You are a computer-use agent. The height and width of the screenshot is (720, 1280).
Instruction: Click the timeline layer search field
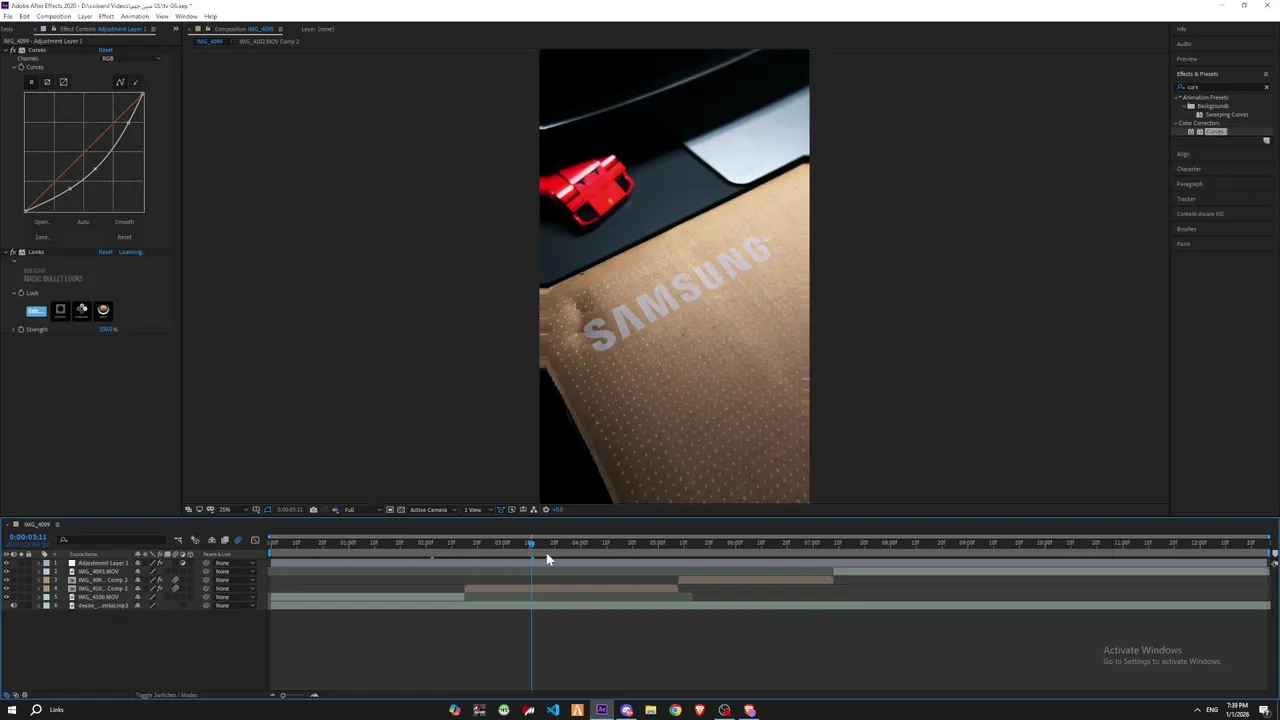click(x=111, y=540)
